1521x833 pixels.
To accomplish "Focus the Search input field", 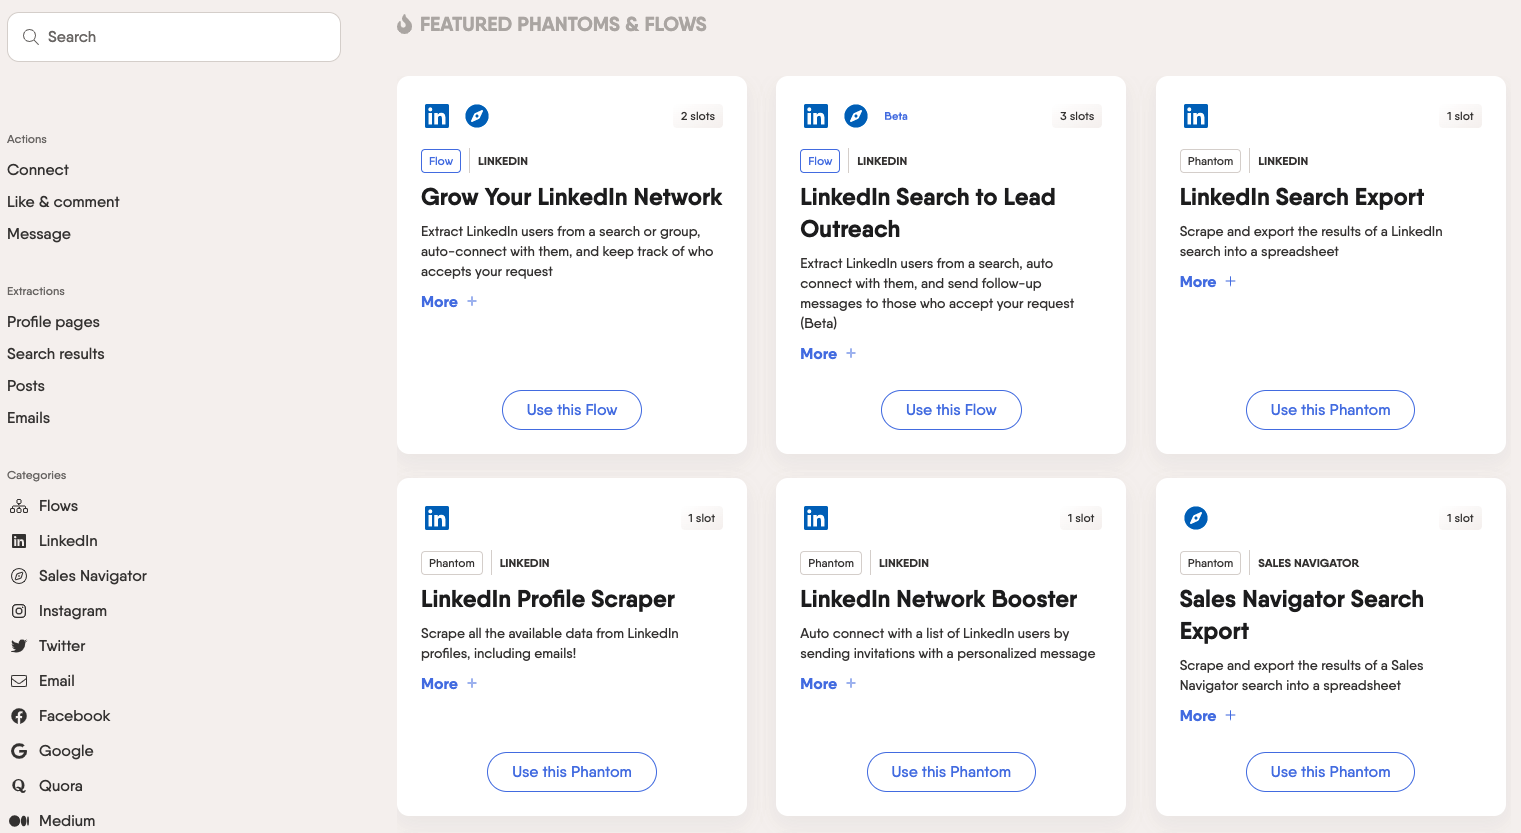I will (x=174, y=37).
